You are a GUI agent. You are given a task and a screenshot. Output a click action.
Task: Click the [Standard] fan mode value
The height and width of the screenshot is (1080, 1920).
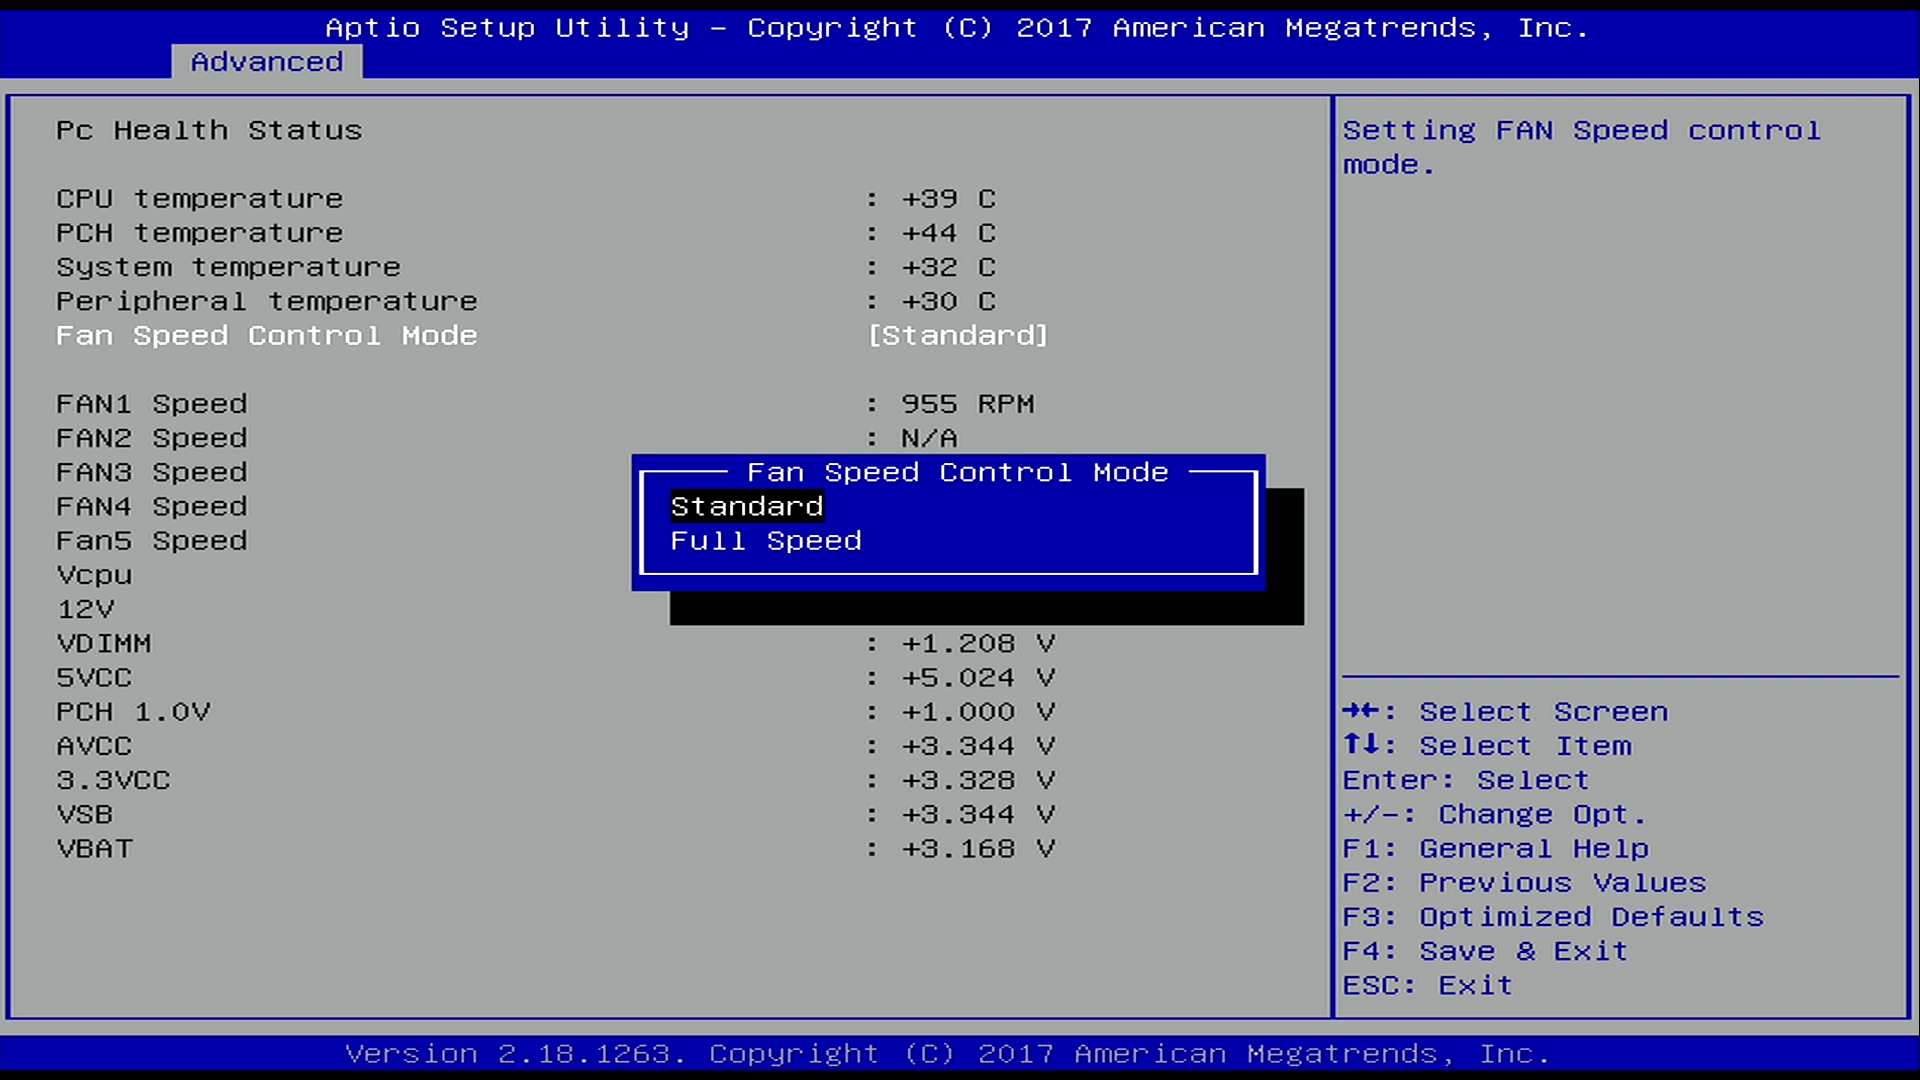point(957,336)
